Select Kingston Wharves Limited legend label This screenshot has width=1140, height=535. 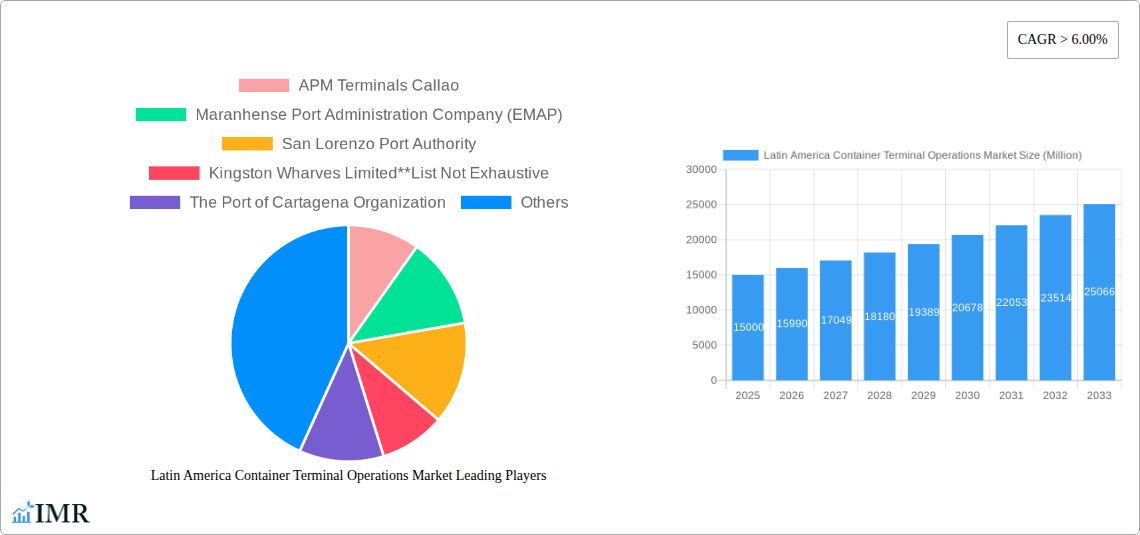click(x=379, y=173)
